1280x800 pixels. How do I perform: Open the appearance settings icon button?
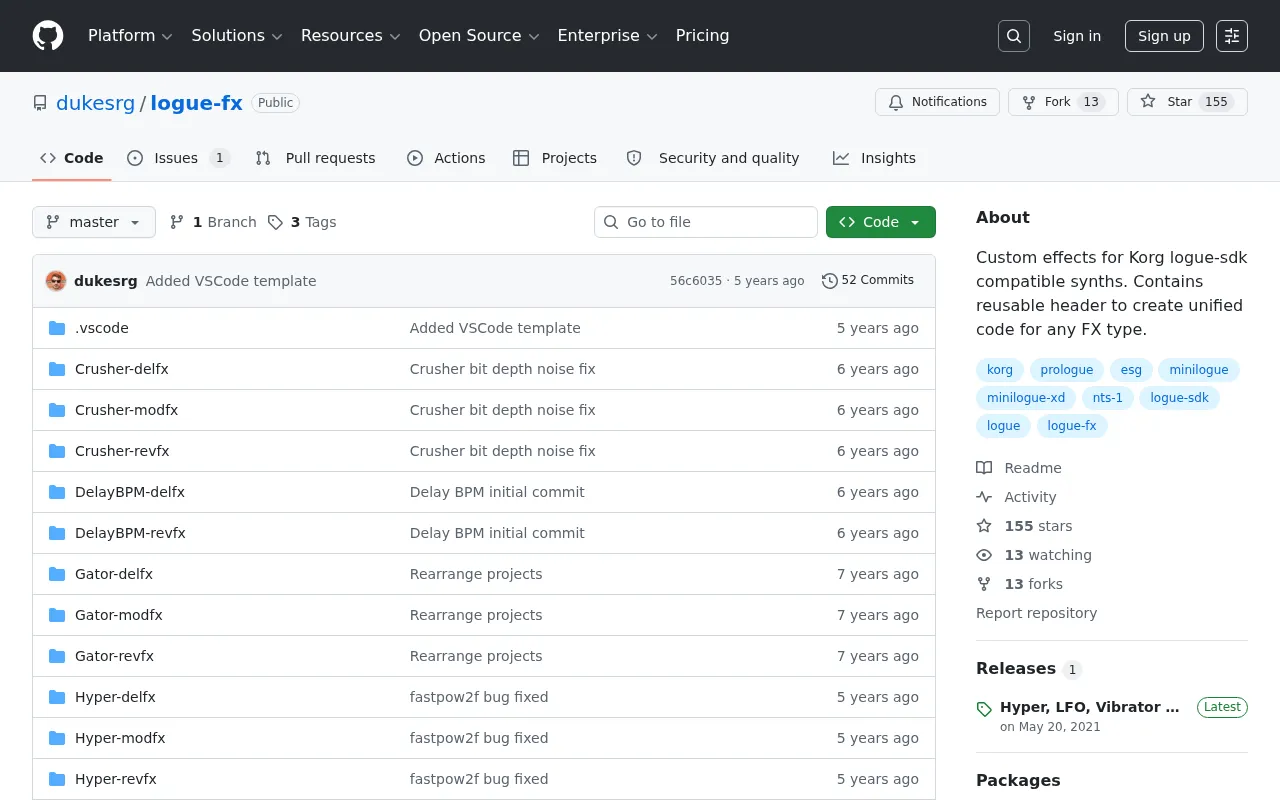(1232, 36)
